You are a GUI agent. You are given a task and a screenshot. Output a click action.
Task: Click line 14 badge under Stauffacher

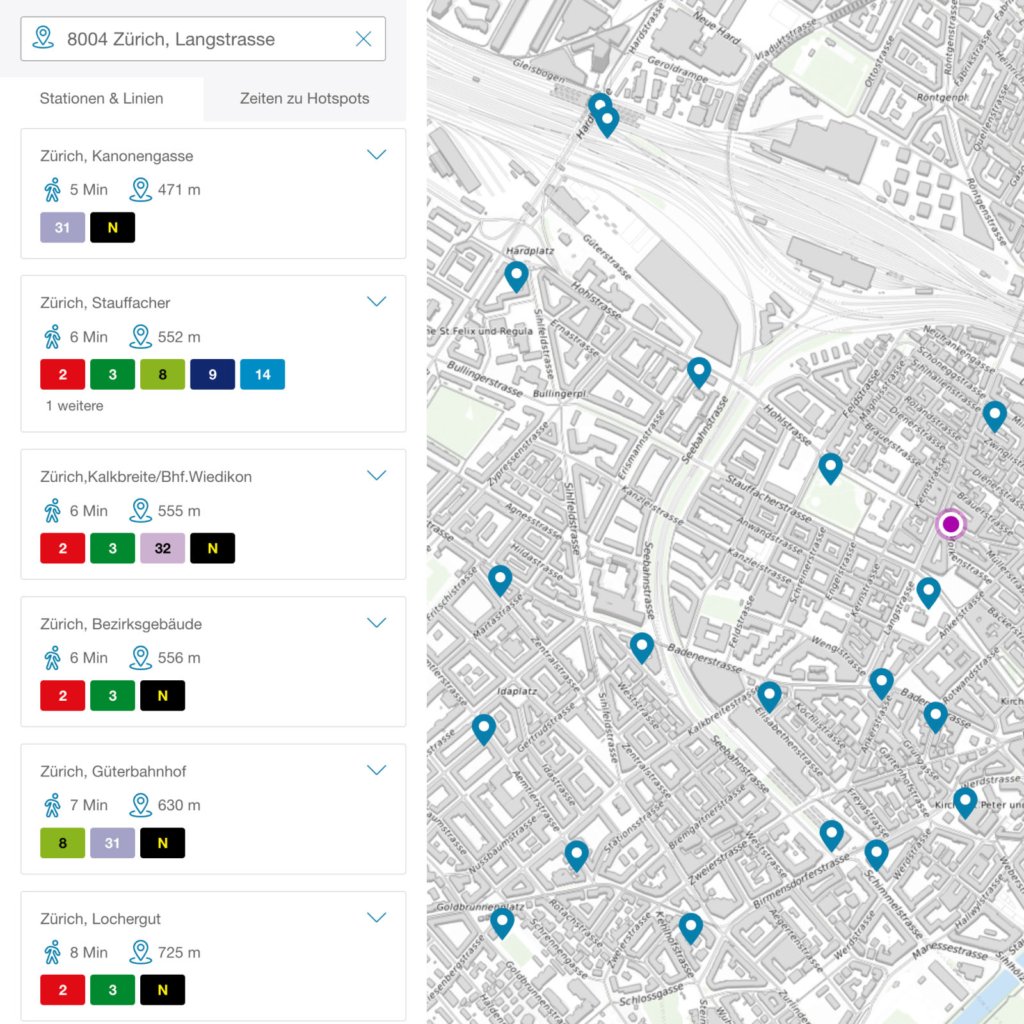coord(262,375)
